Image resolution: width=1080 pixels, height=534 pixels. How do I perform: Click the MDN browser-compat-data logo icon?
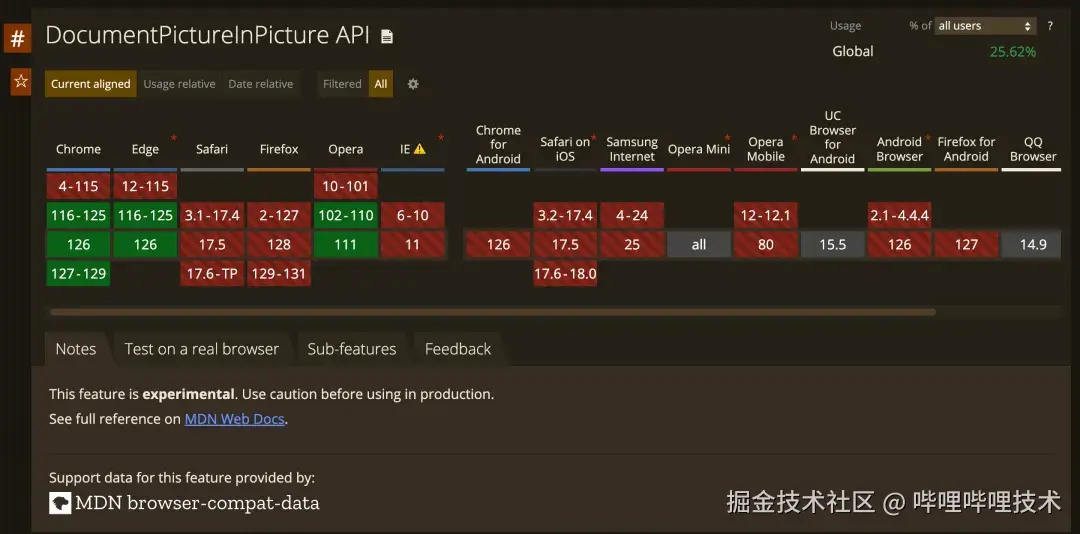tap(60, 503)
